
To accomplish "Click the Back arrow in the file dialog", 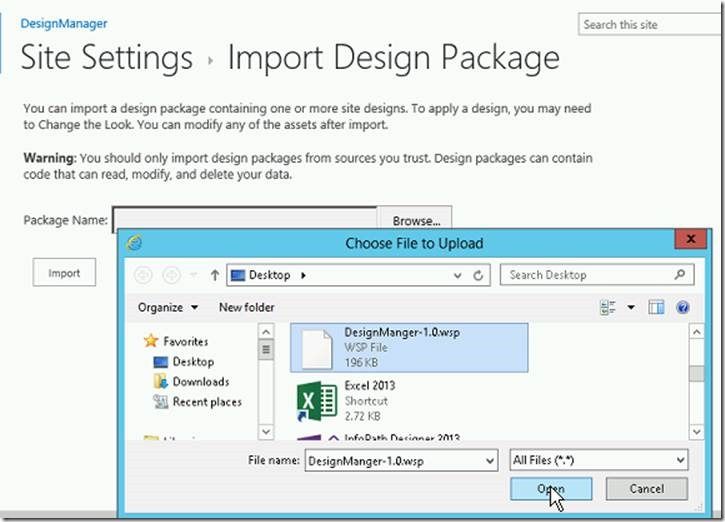I will click(x=143, y=276).
